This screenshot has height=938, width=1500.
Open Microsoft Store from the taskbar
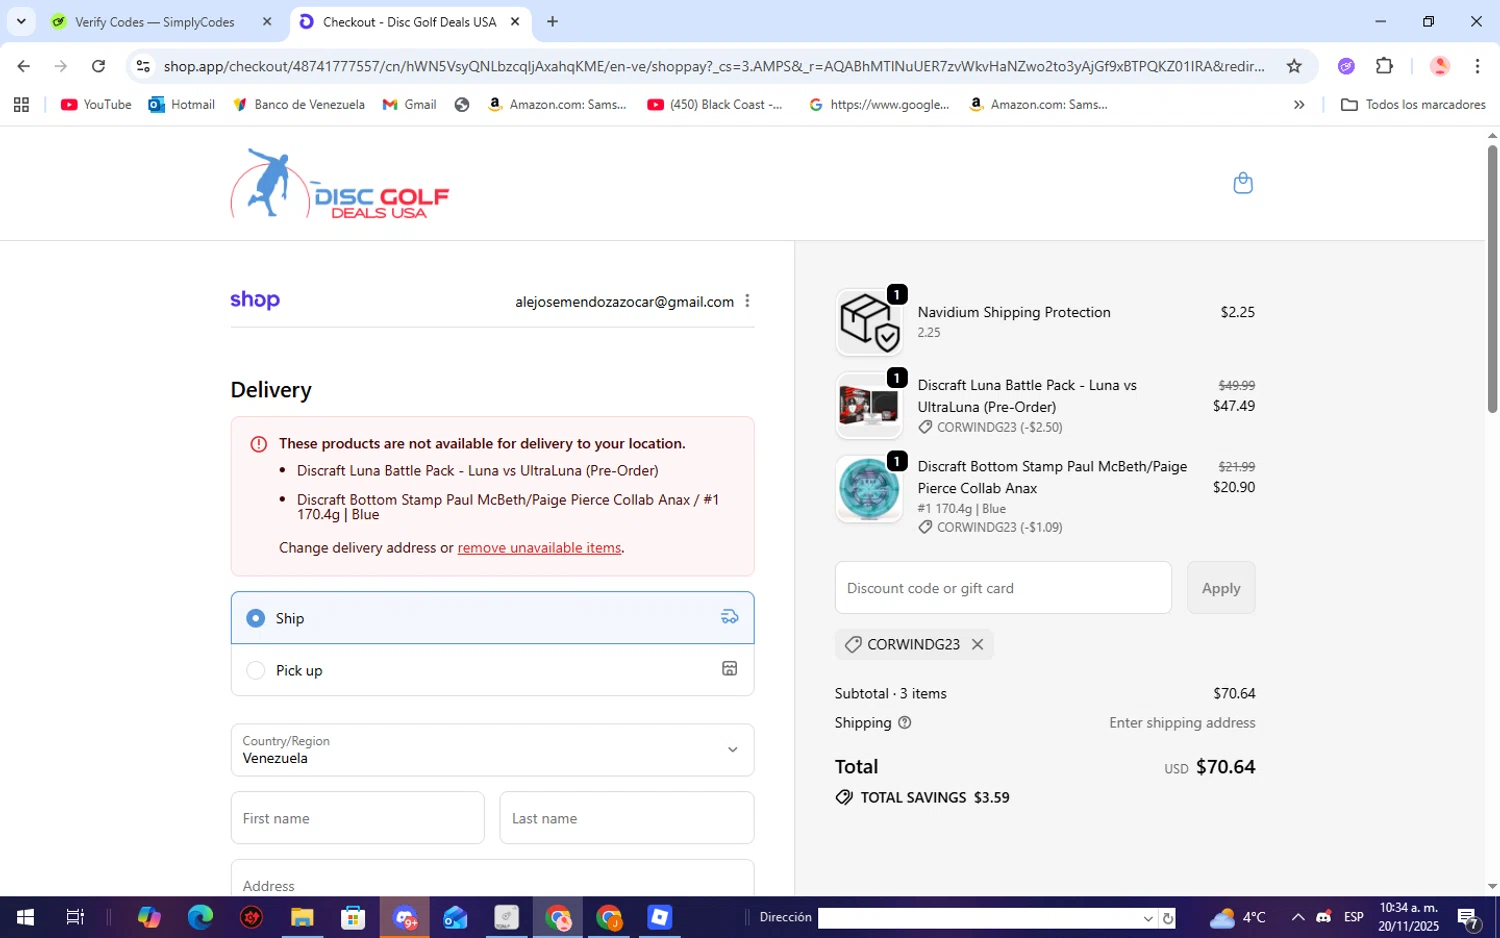tap(353, 917)
